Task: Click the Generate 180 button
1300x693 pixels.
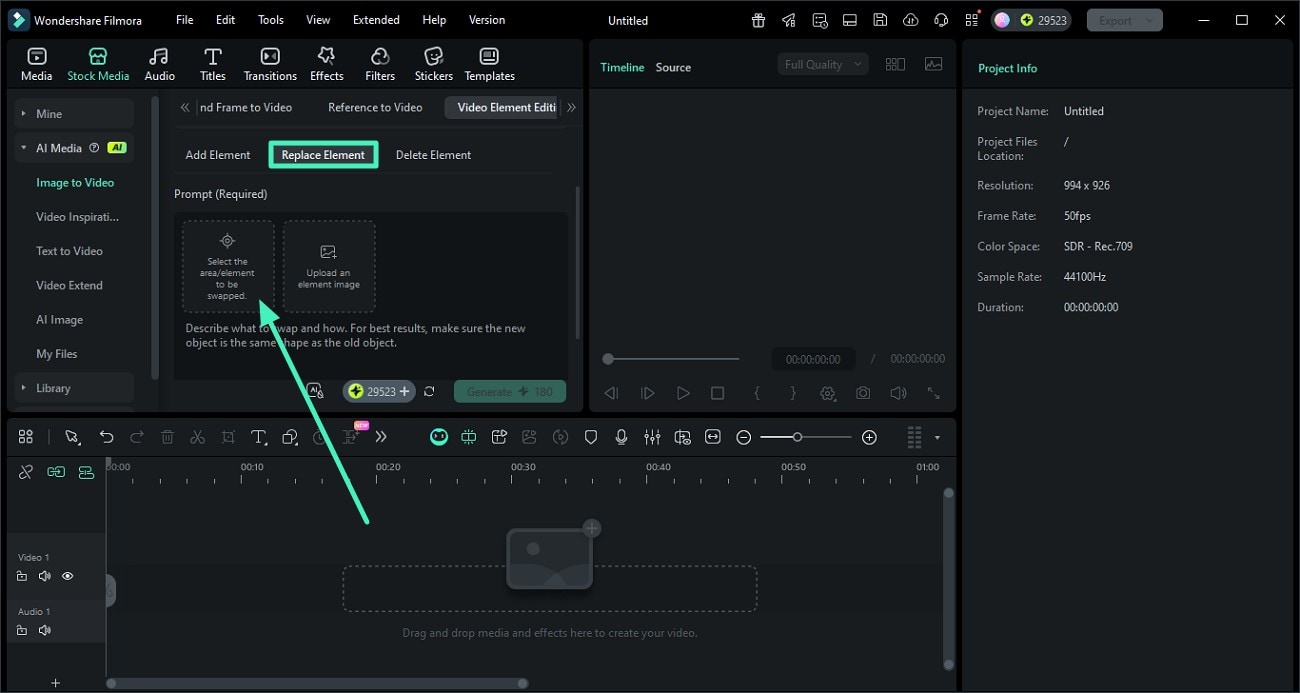Action: pyautogui.click(x=510, y=392)
